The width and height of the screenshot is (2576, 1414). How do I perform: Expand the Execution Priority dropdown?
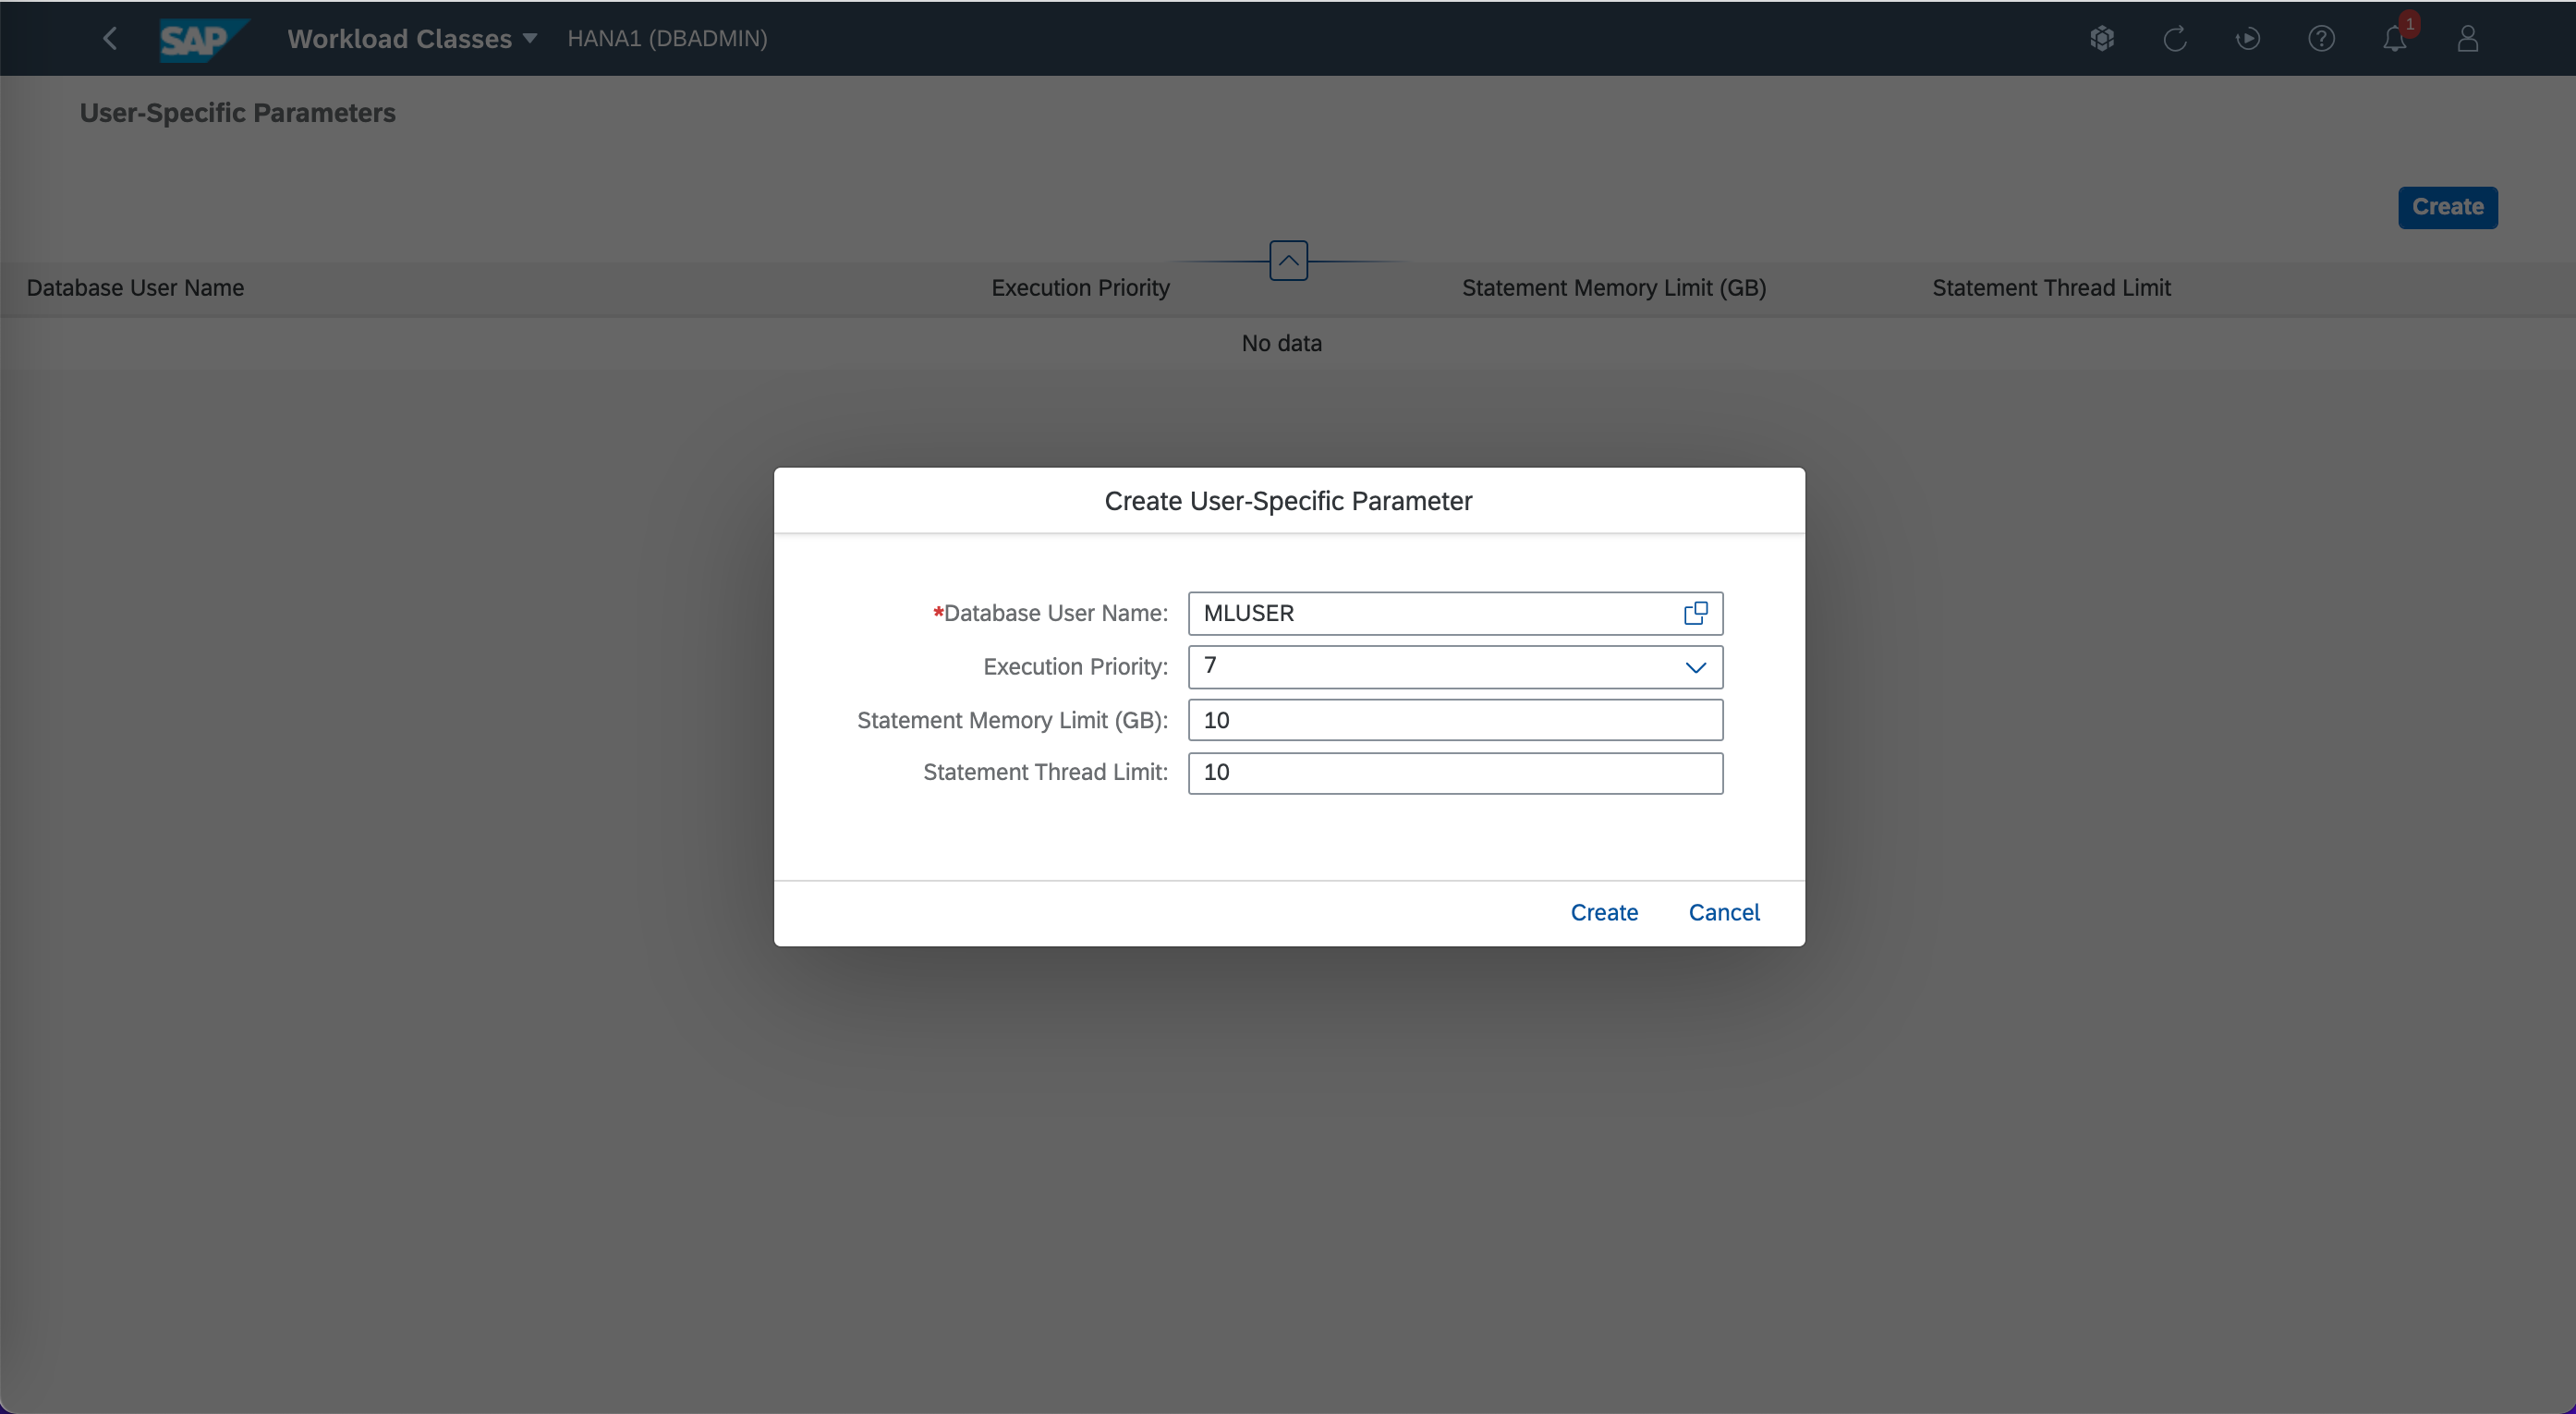[x=1695, y=667]
